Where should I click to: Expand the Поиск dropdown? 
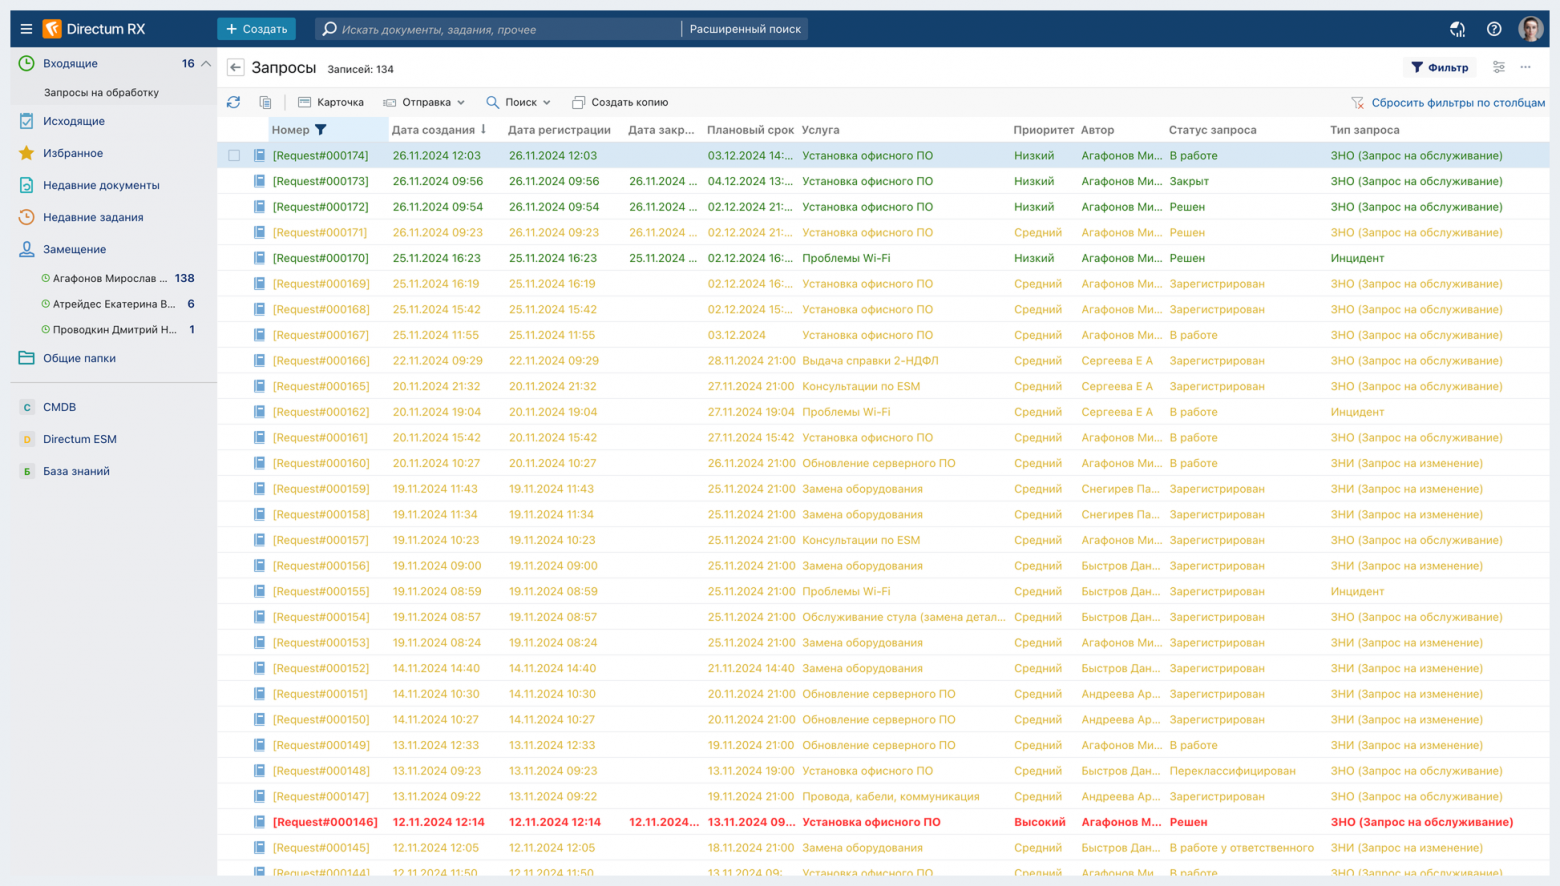coord(519,102)
